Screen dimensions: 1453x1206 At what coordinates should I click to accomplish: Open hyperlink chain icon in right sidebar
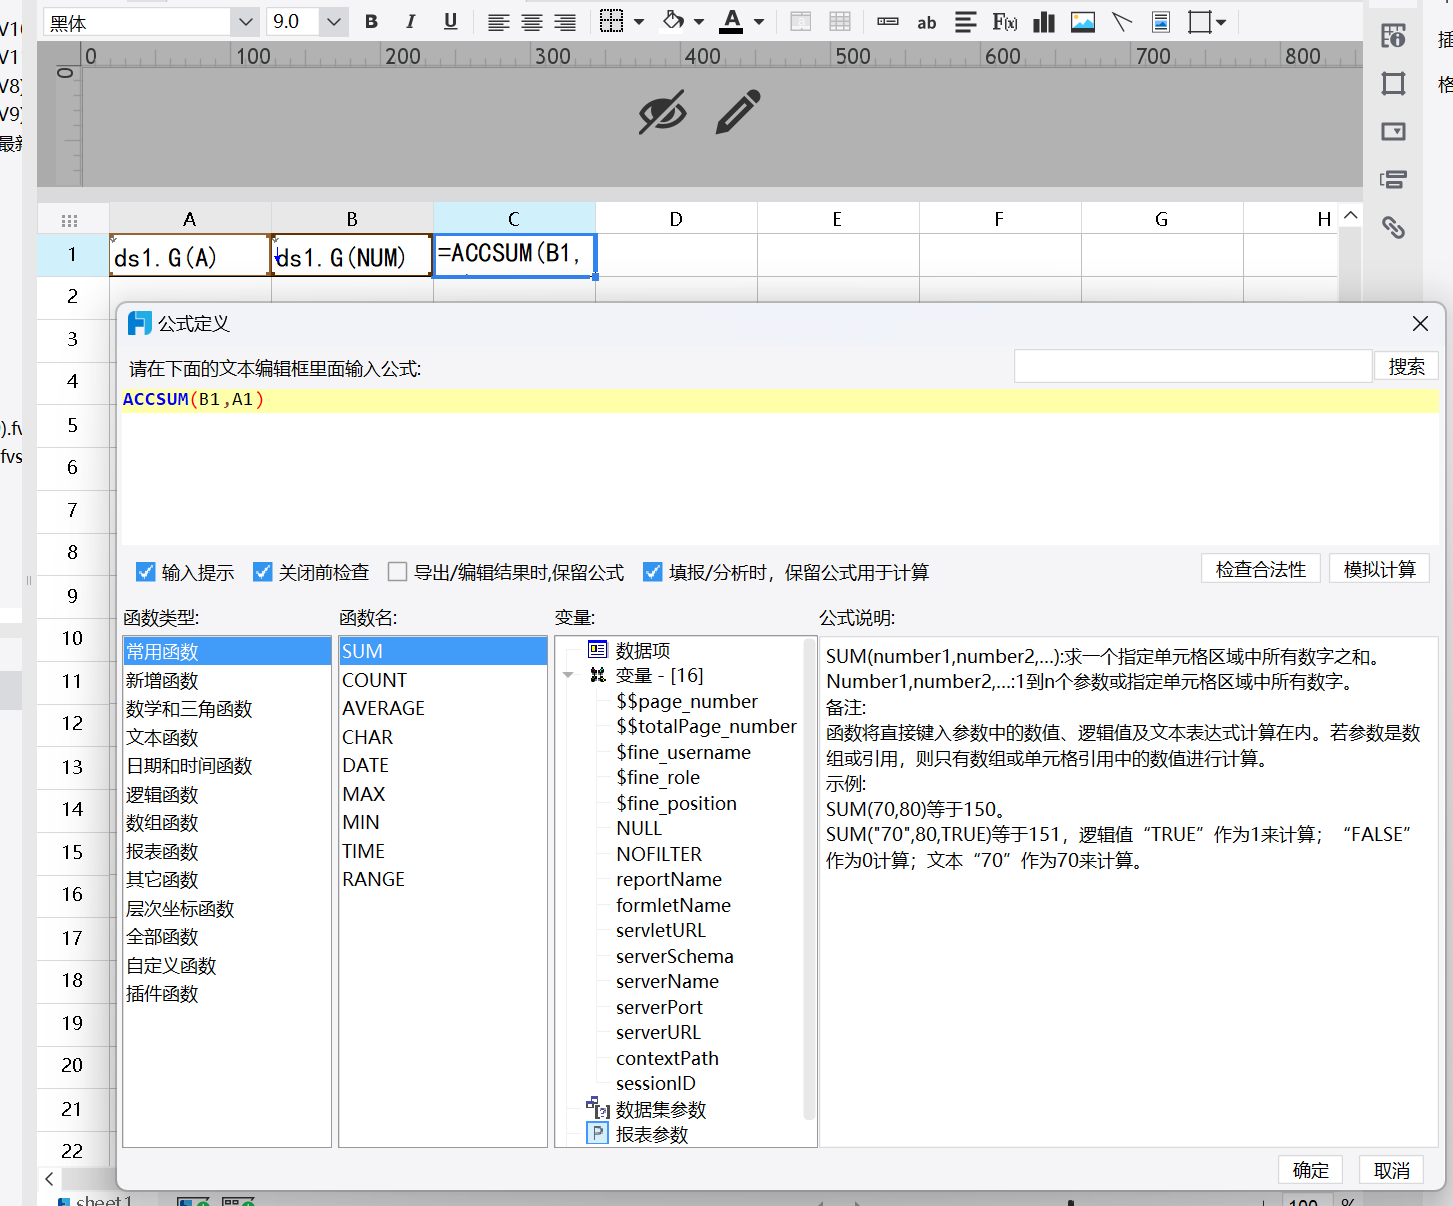pos(1393,228)
